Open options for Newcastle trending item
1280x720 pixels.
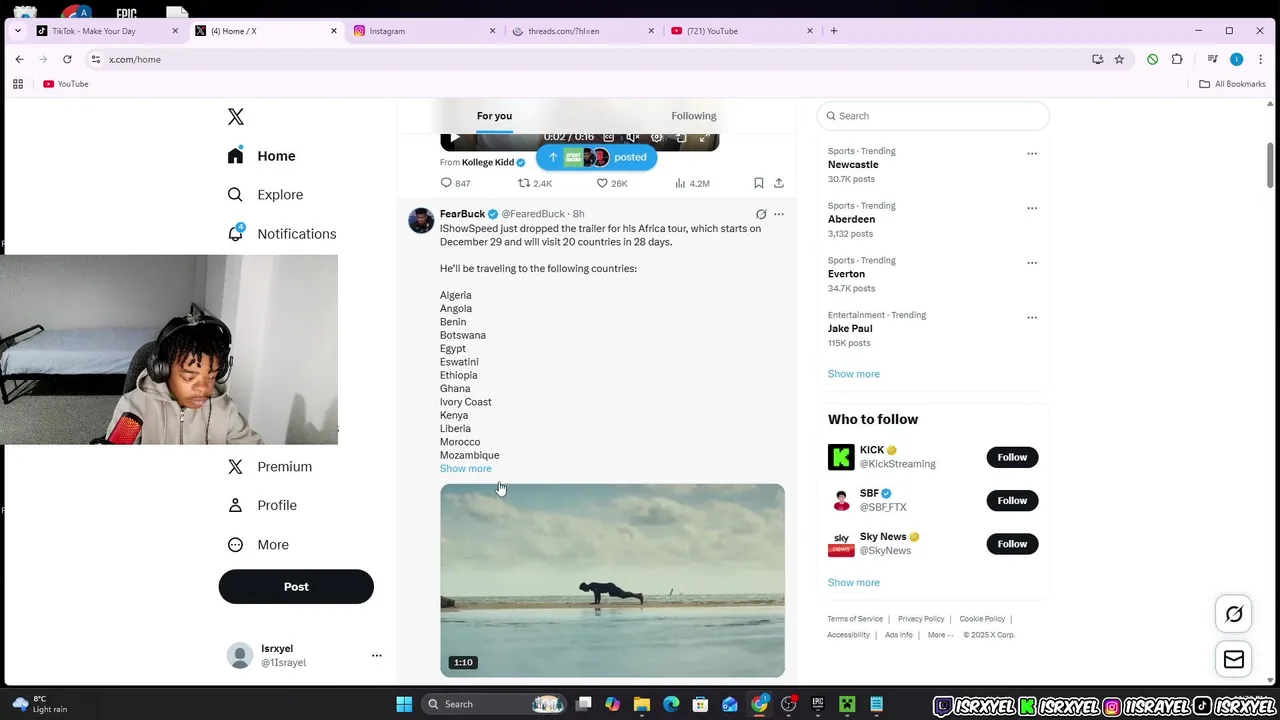(1032, 154)
